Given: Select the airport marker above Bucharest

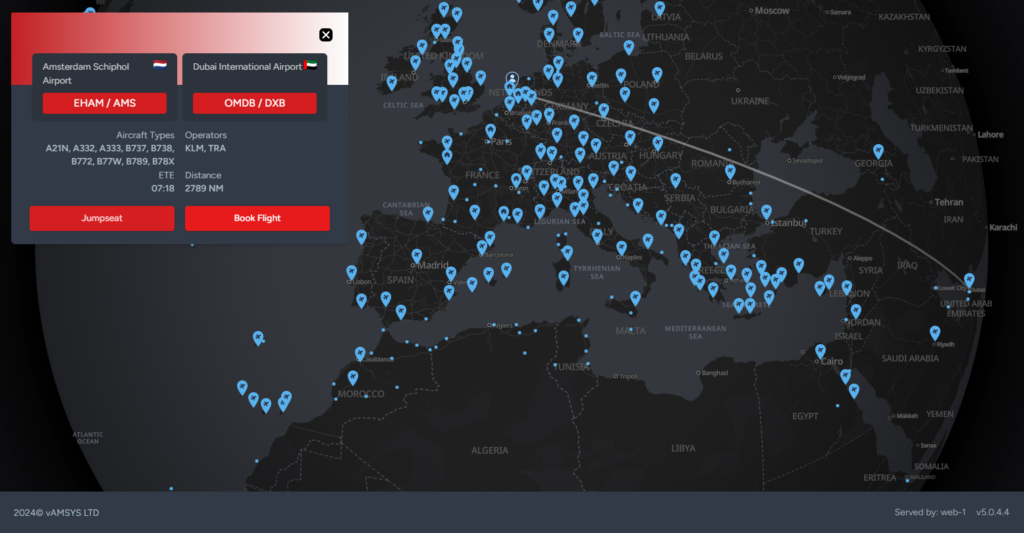Looking at the screenshot, I should [x=730, y=172].
